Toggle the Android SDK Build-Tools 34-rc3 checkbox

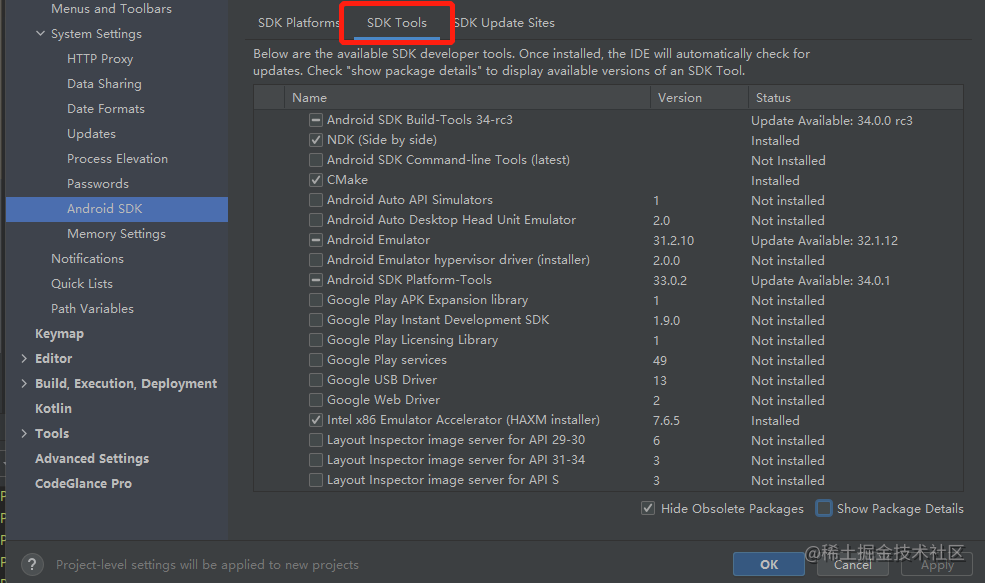click(x=316, y=120)
